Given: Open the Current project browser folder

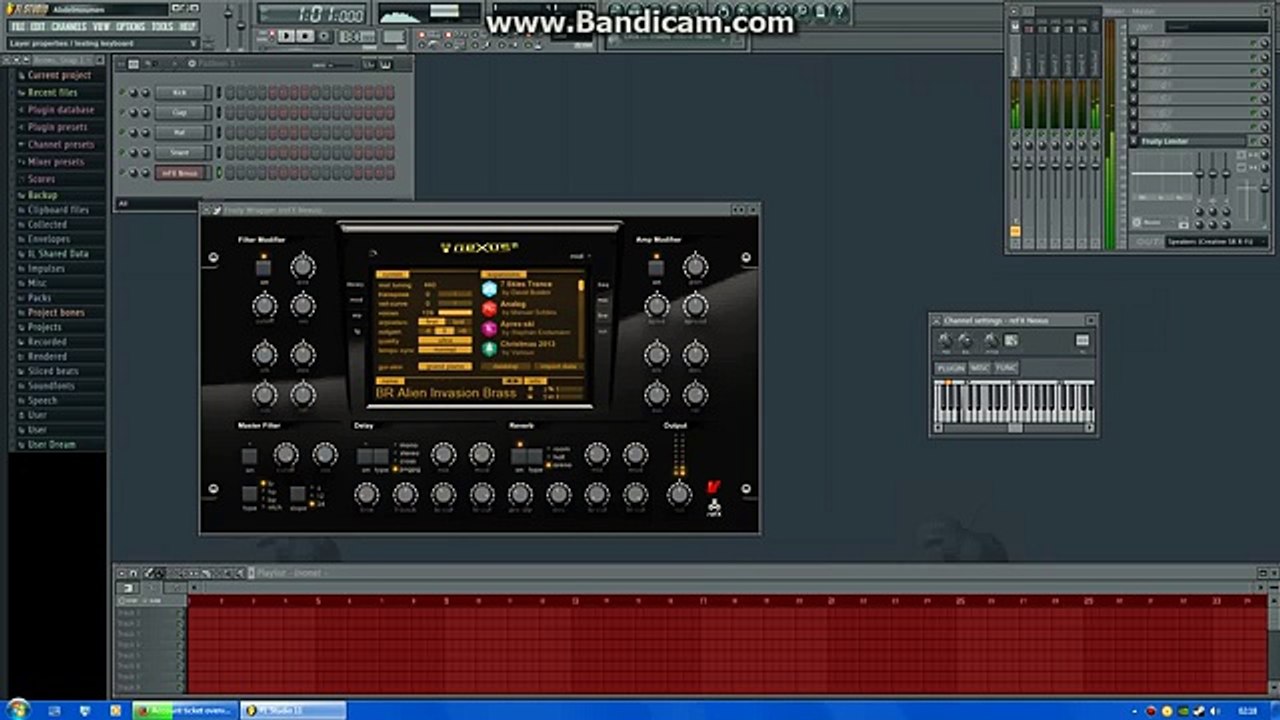Looking at the screenshot, I should 59,75.
